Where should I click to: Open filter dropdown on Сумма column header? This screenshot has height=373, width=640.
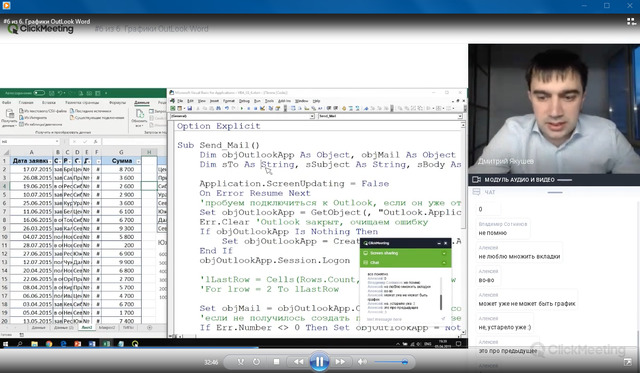pos(138,161)
